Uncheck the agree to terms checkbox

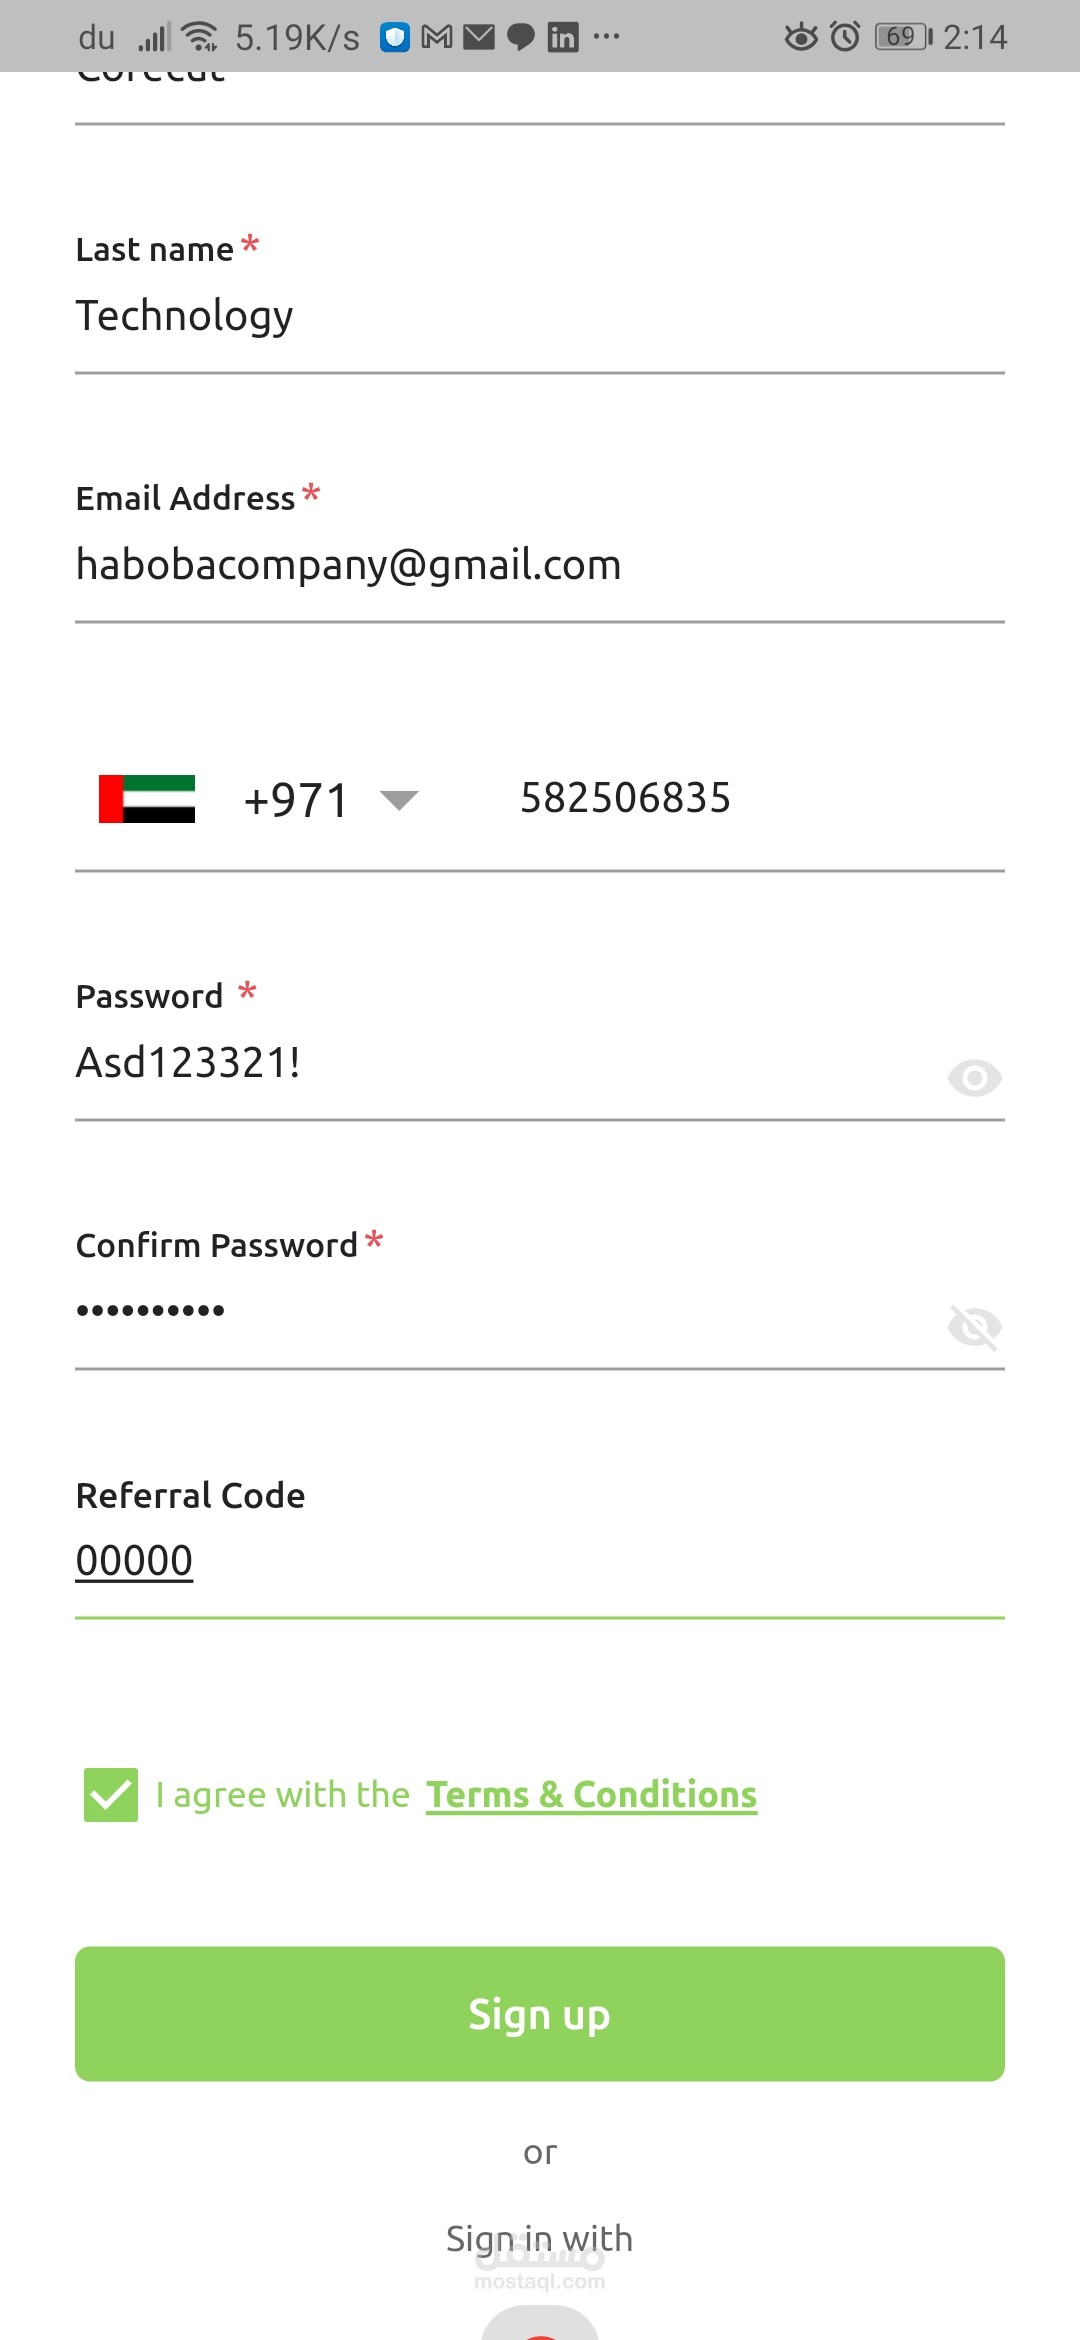pos(111,1795)
